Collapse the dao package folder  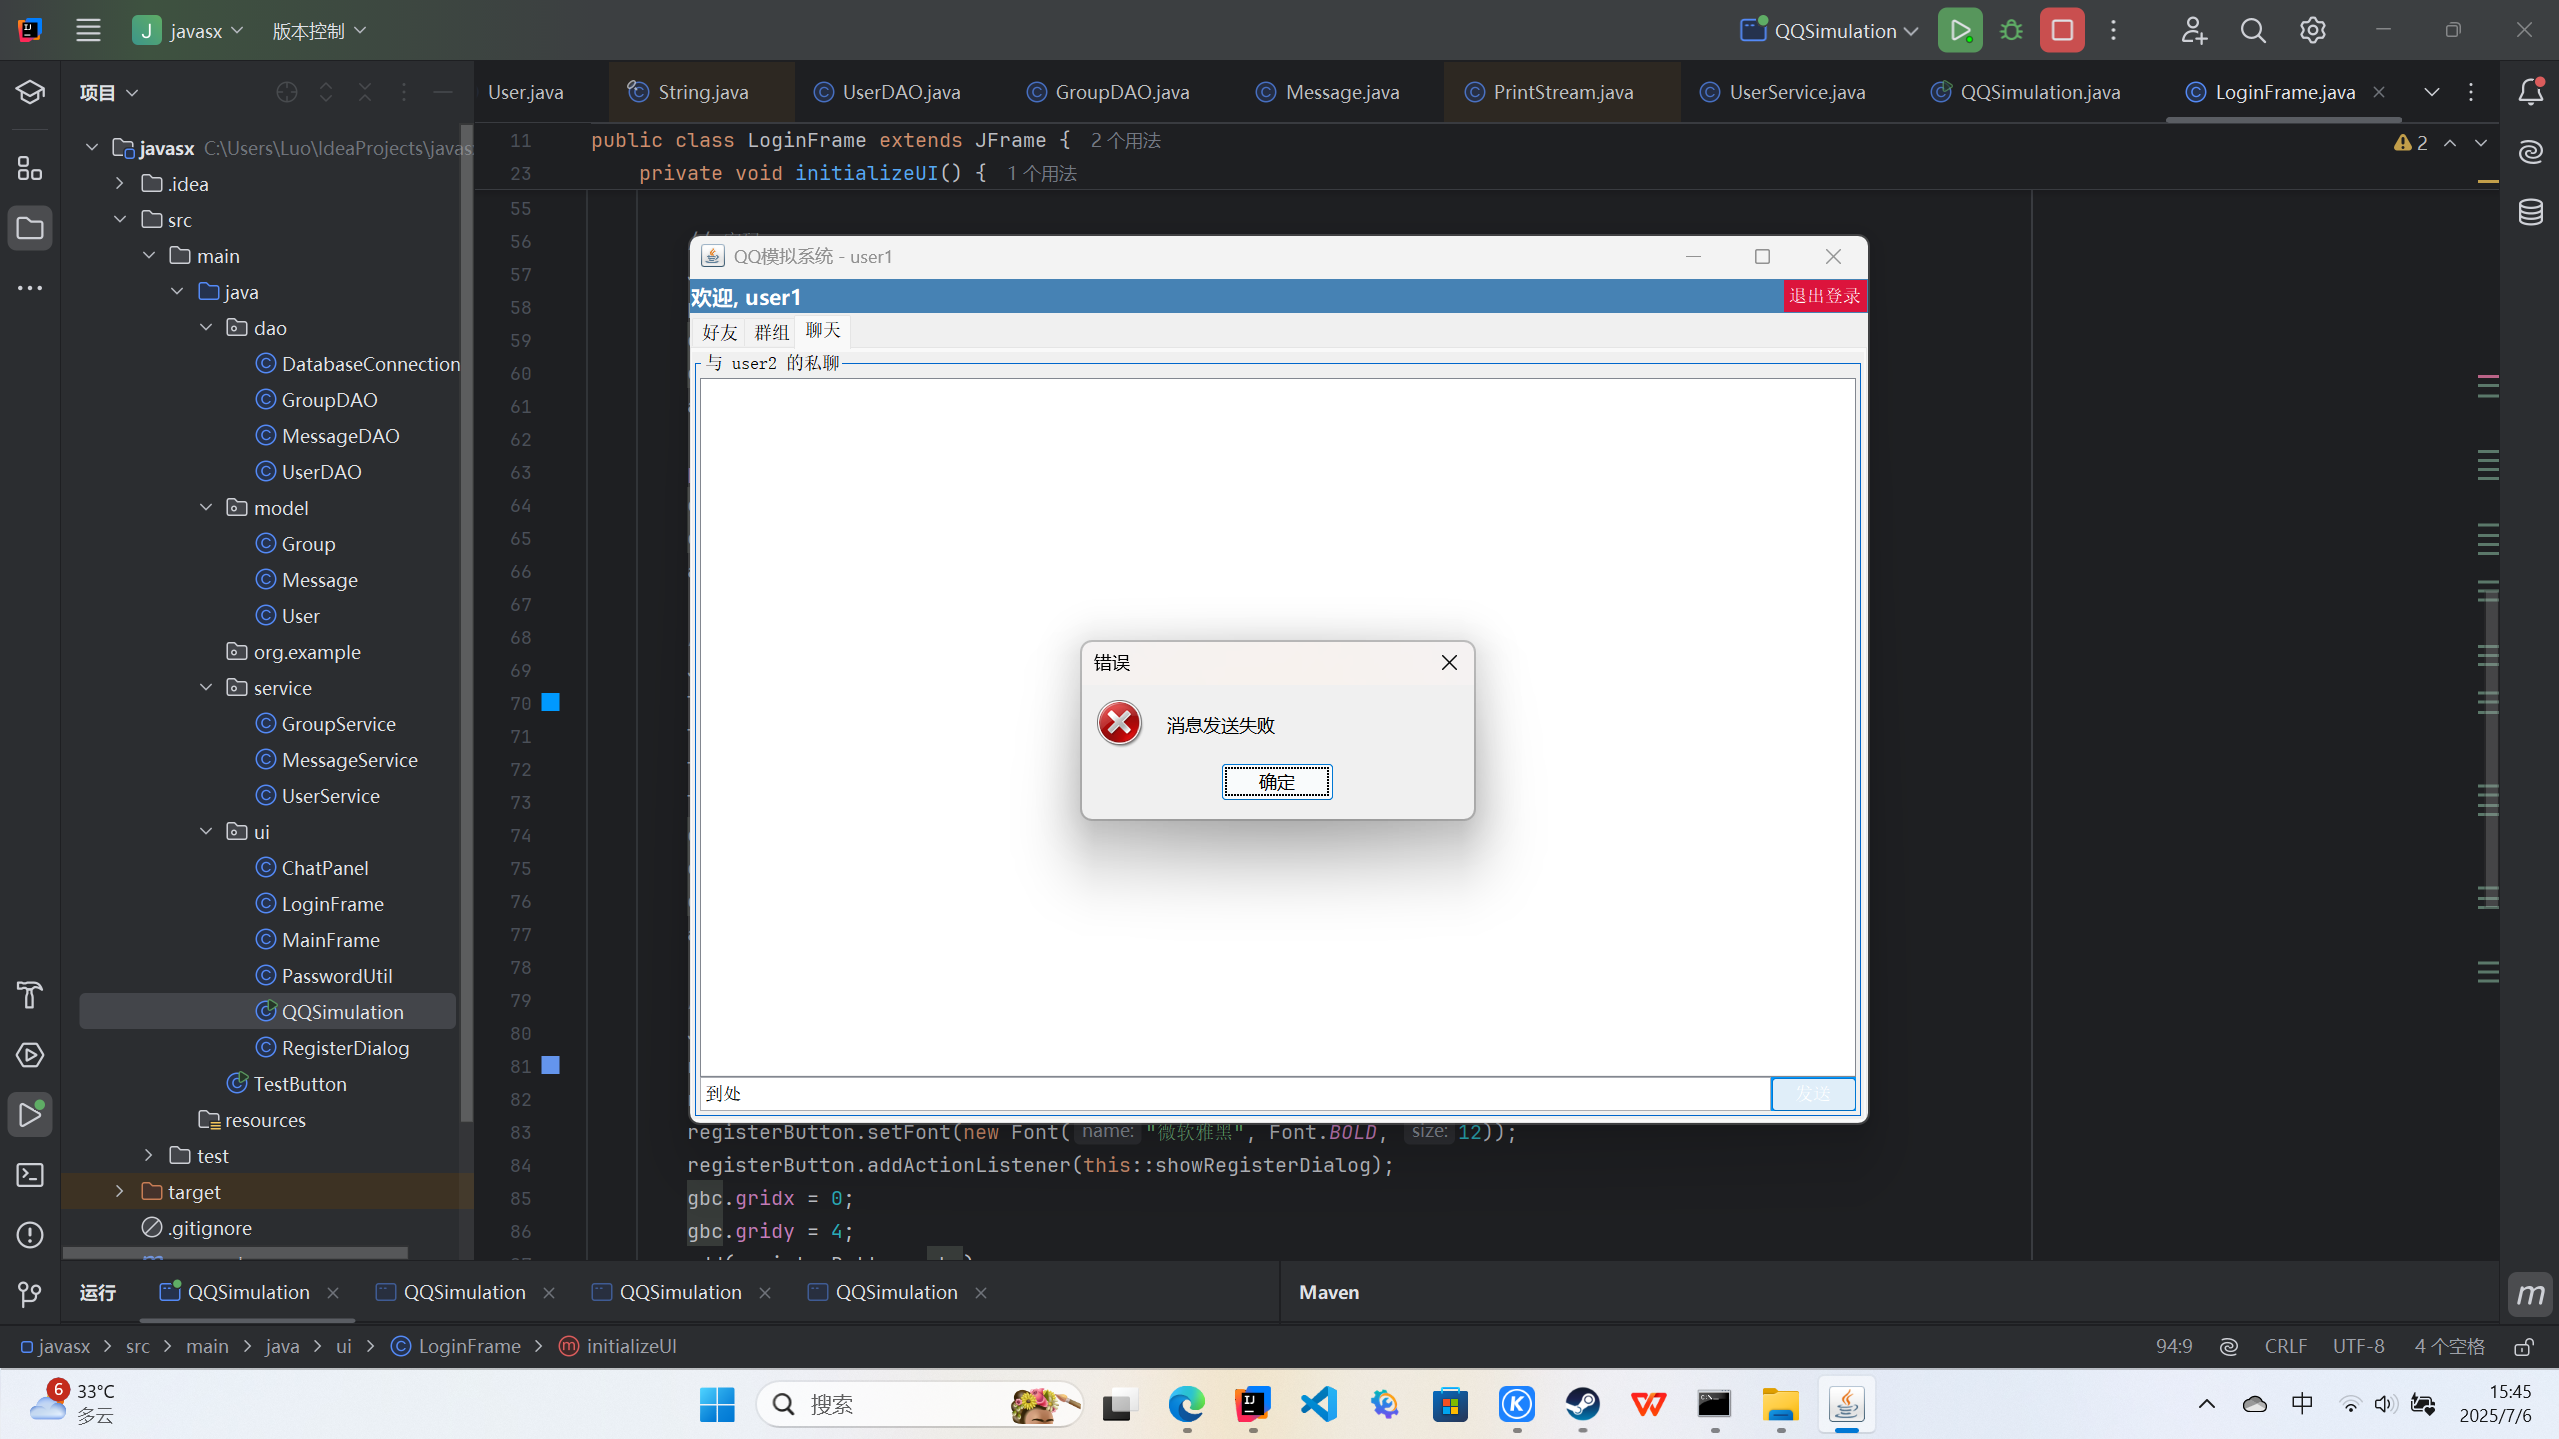[x=206, y=328]
